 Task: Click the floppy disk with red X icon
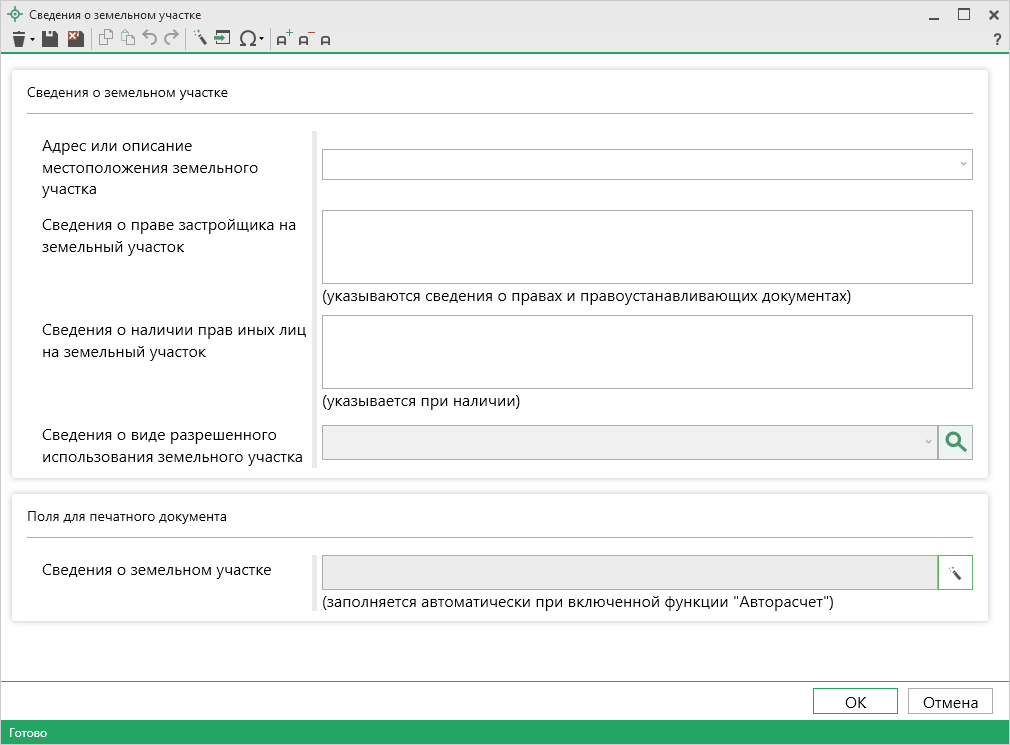(75, 39)
